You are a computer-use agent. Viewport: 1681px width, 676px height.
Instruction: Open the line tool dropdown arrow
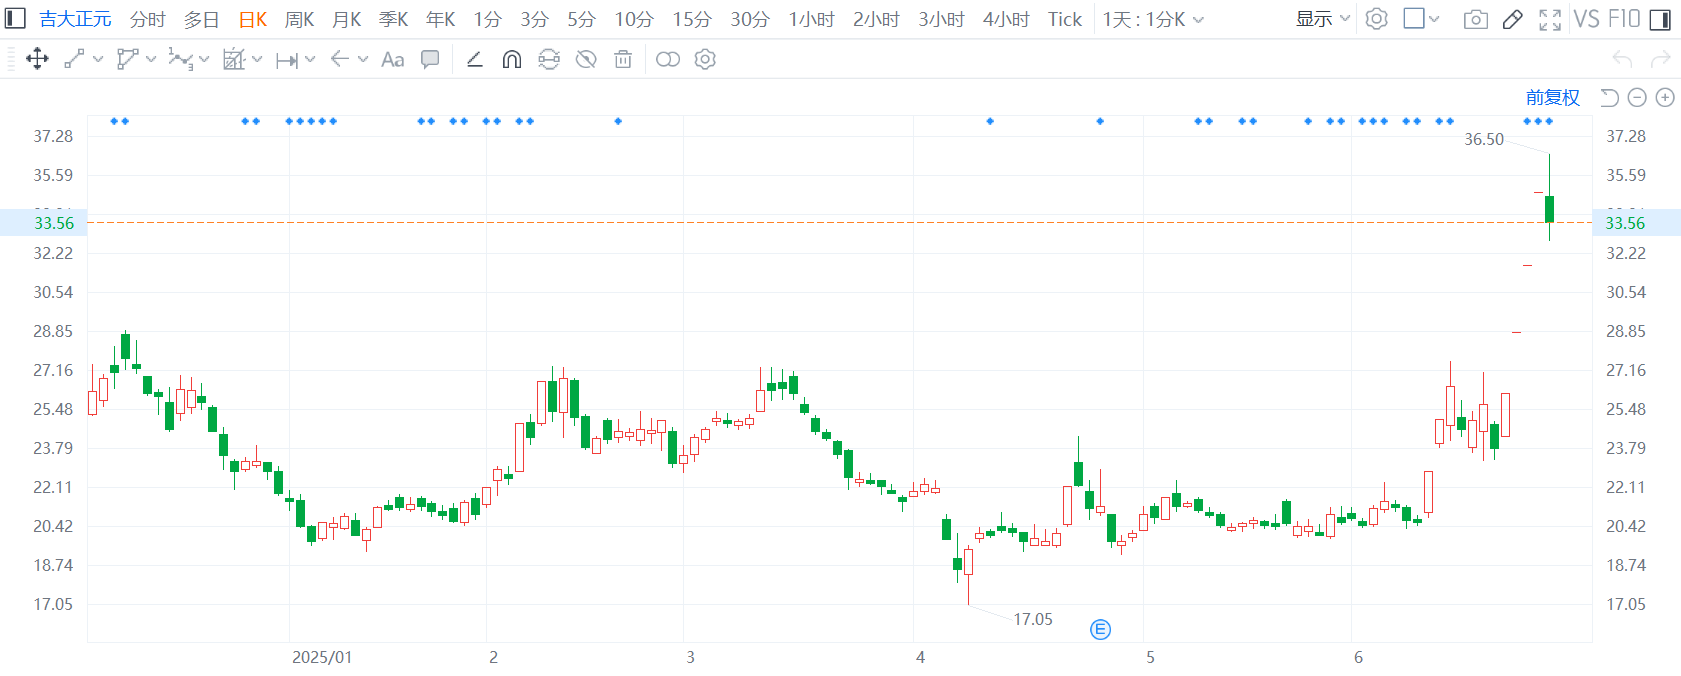pyautogui.click(x=98, y=60)
